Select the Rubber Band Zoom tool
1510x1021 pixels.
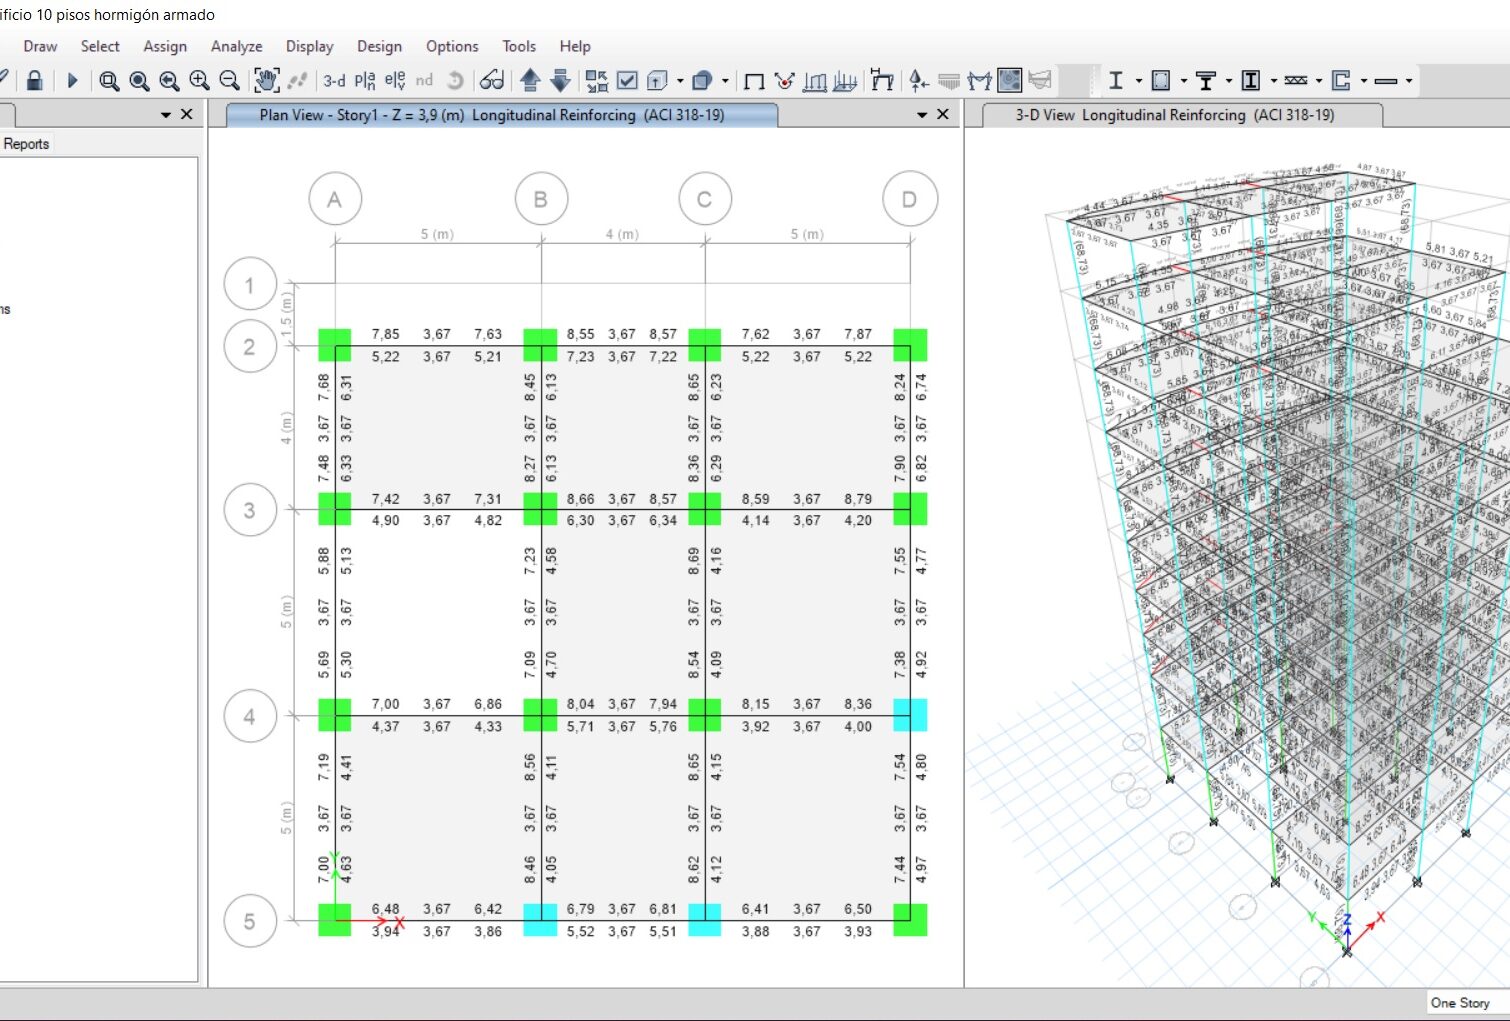(x=109, y=81)
